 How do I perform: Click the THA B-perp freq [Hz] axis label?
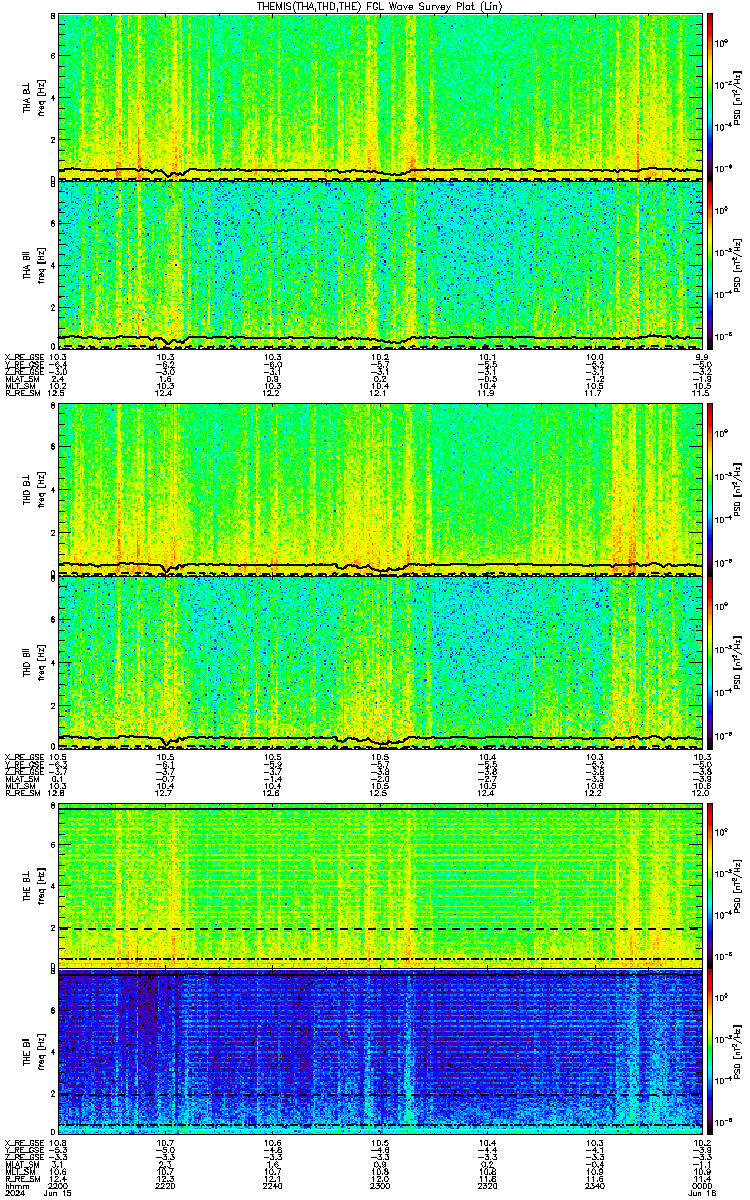pos(39,97)
